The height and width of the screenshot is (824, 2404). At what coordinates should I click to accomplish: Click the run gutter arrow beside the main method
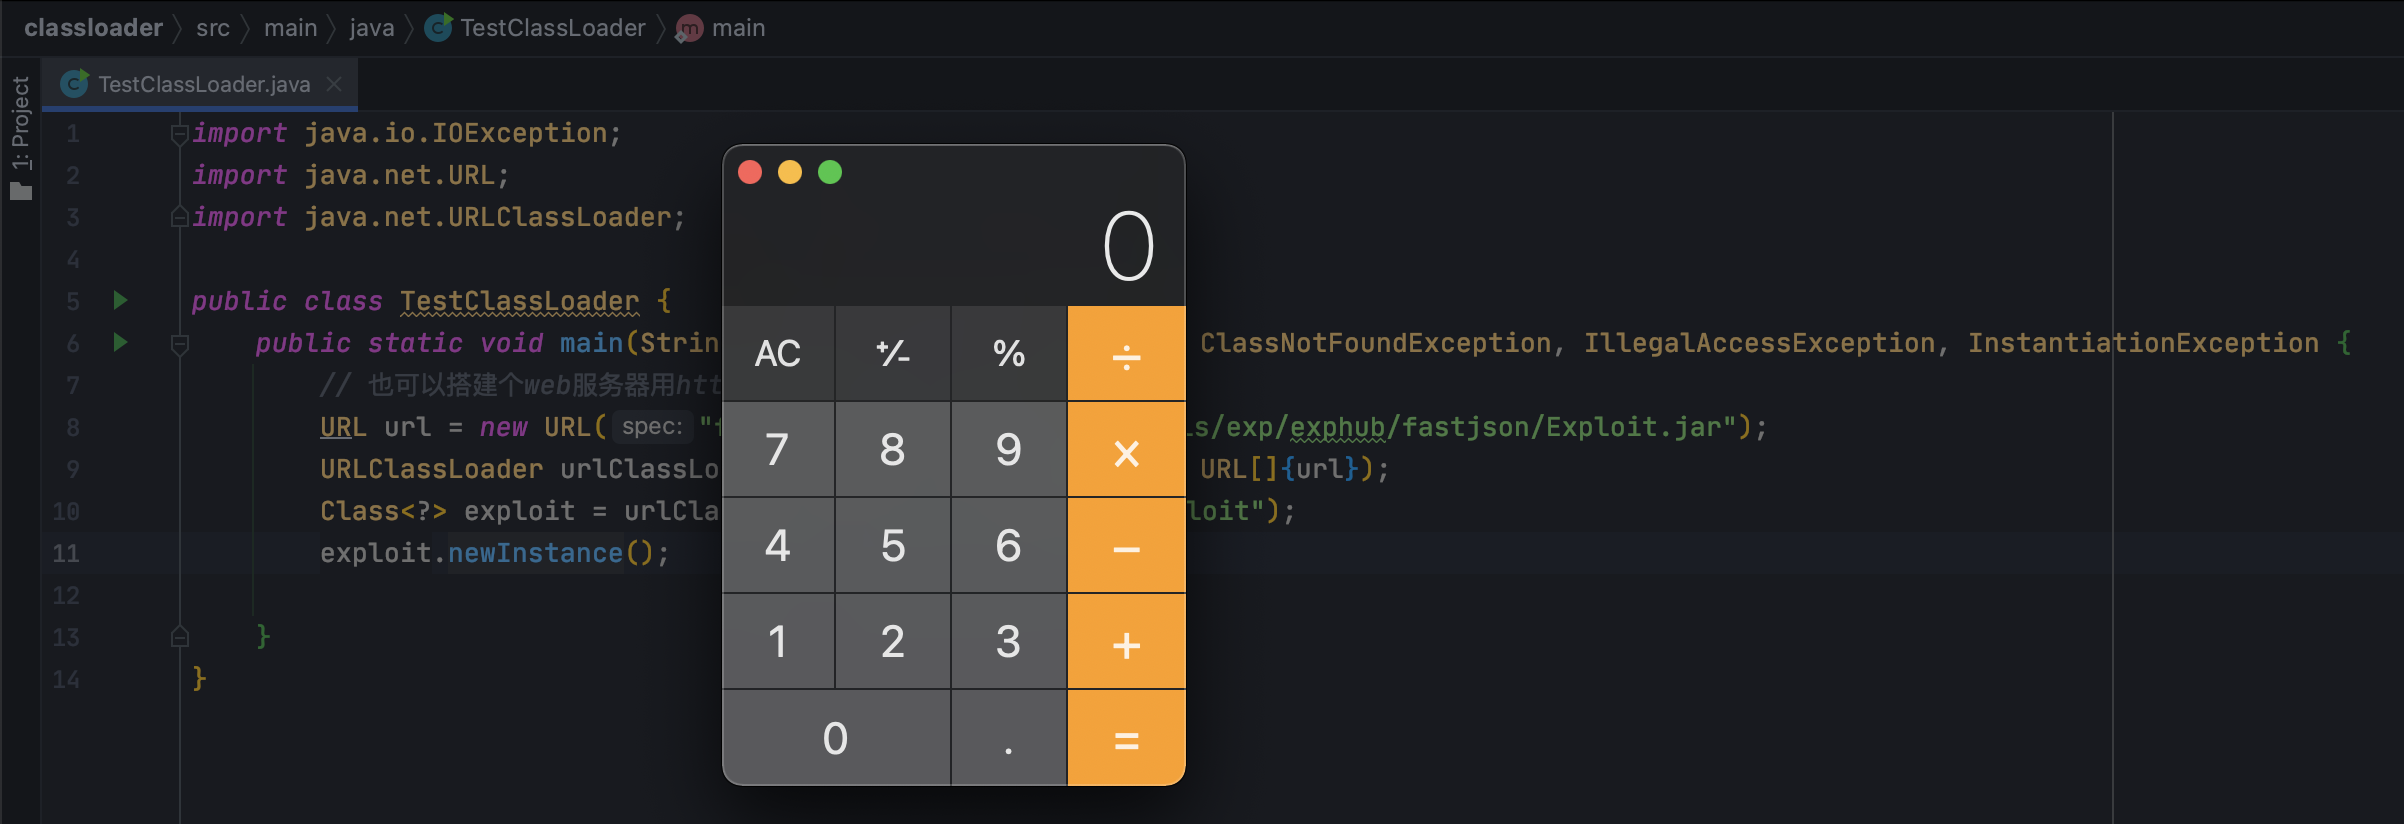pyautogui.click(x=120, y=342)
